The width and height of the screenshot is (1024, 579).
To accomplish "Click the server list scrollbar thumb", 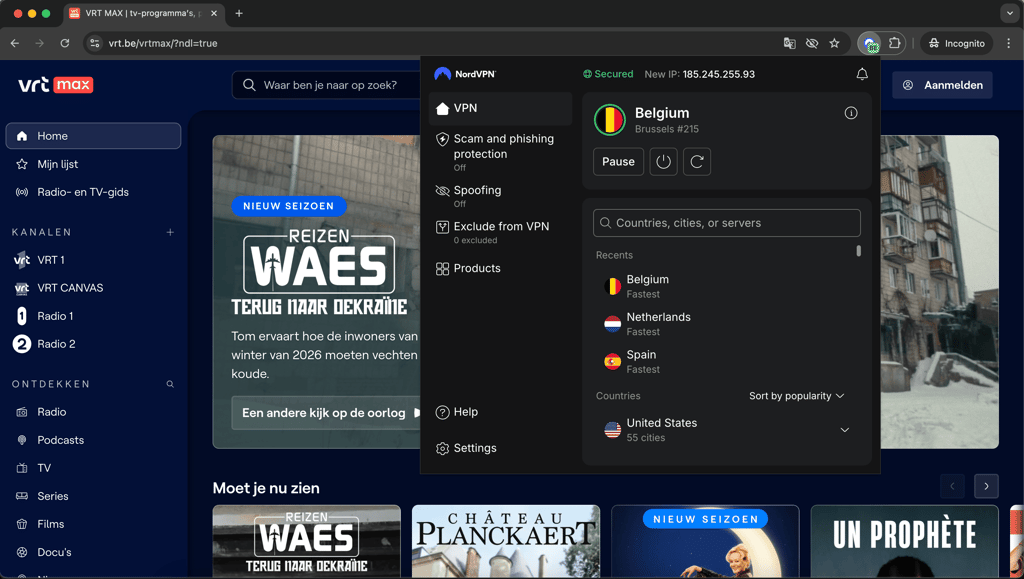I will [858, 251].
